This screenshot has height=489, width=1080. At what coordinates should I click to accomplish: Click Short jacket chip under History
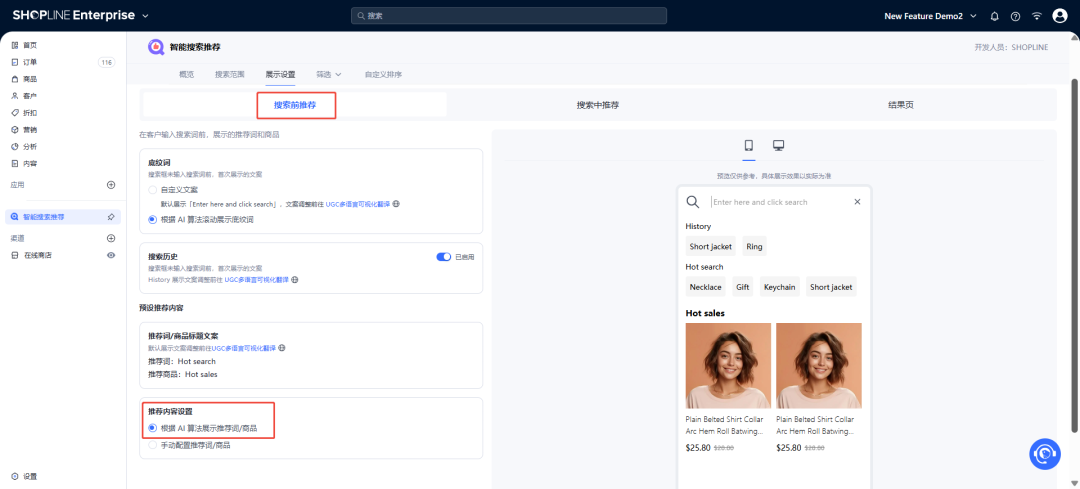coord(711,247)
